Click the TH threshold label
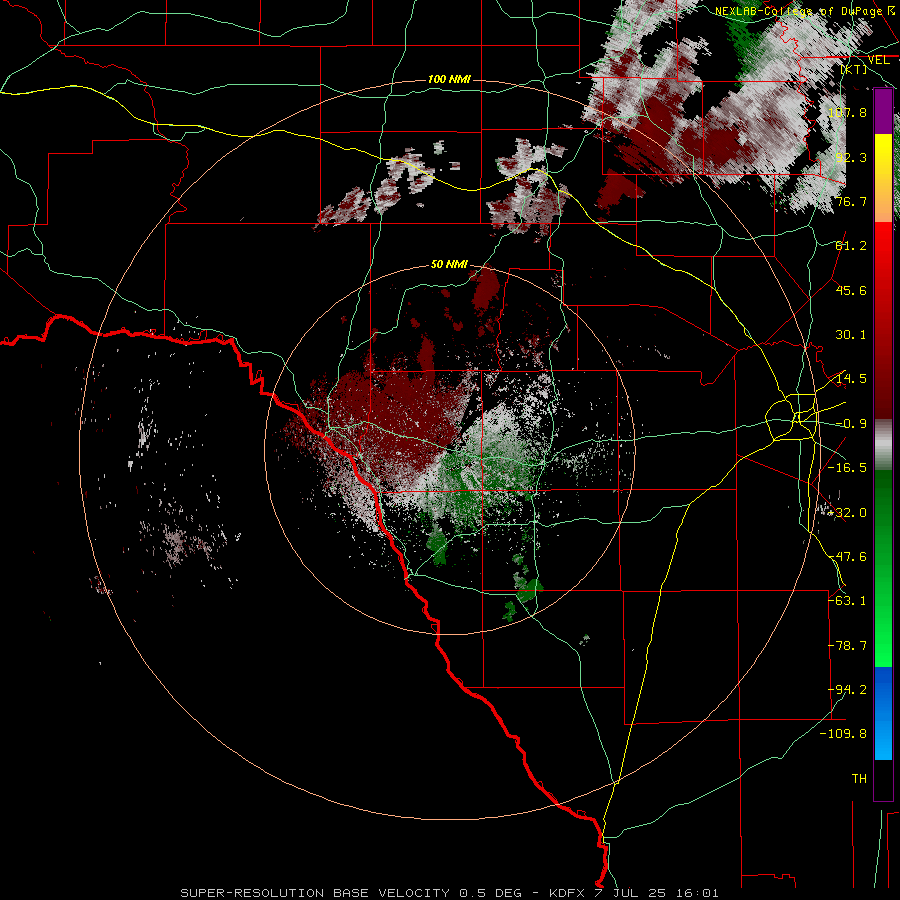This screenshot has height=900, width=900. click(x=859, y=779)
